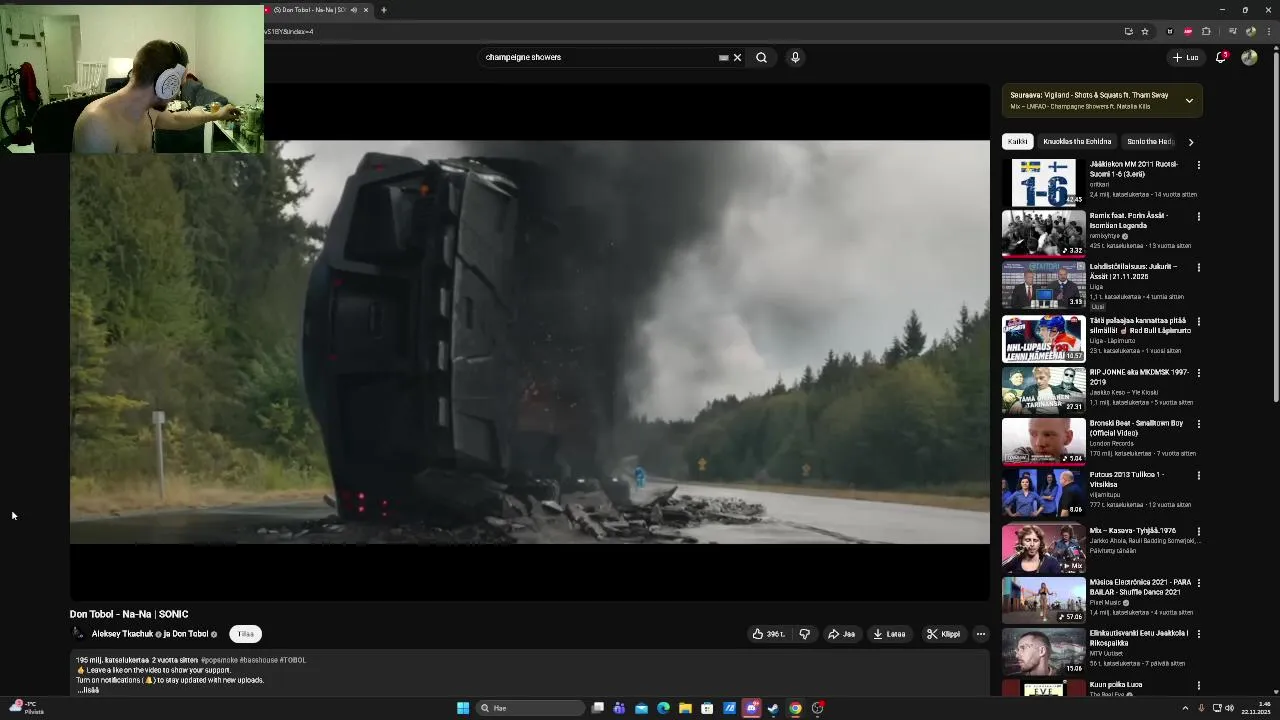Open options for Bronski Beat Smalltown Boy video
The width and height of the screenshot is (1280, 720).
click(1198, 424)
